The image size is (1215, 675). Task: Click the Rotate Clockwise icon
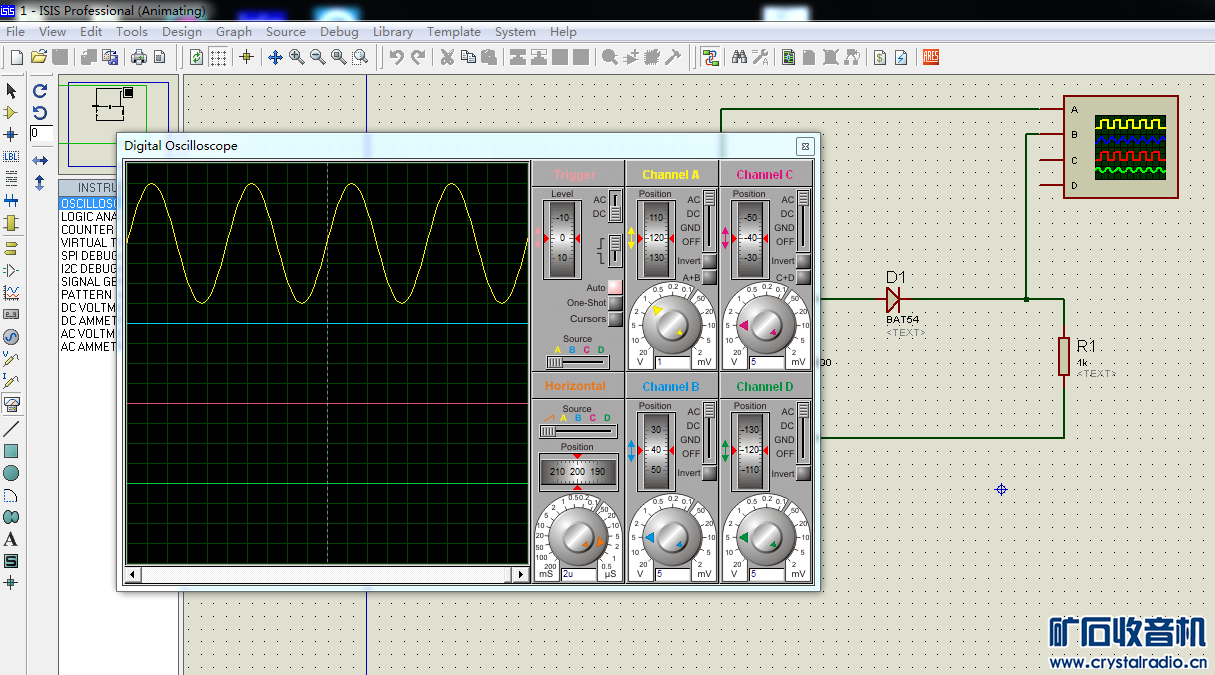40,91
